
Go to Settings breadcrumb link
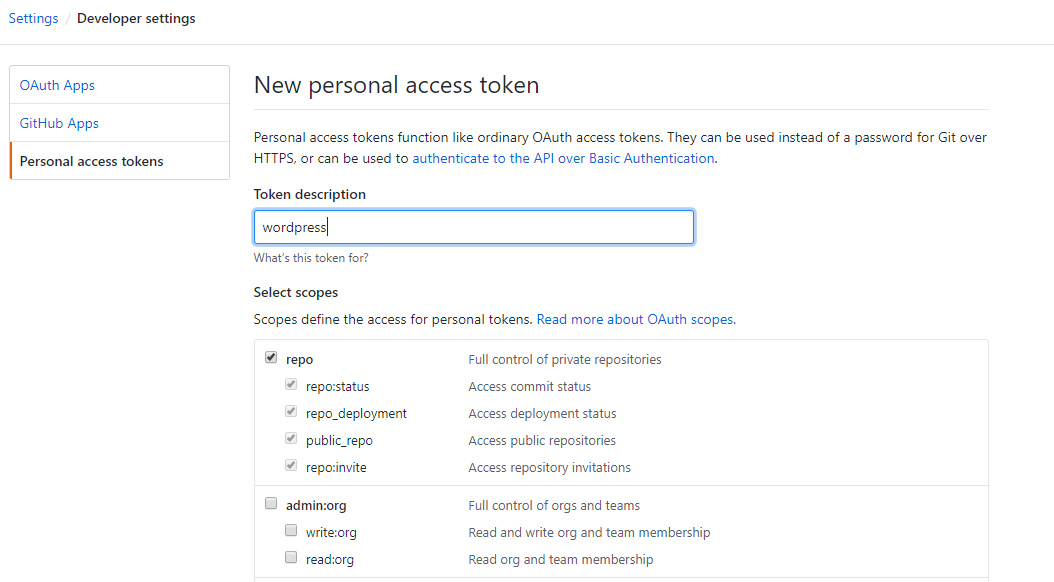click(x=33, y=19)
